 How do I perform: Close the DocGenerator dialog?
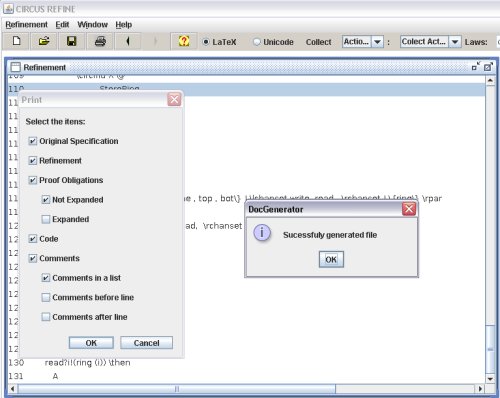(409, 209)
